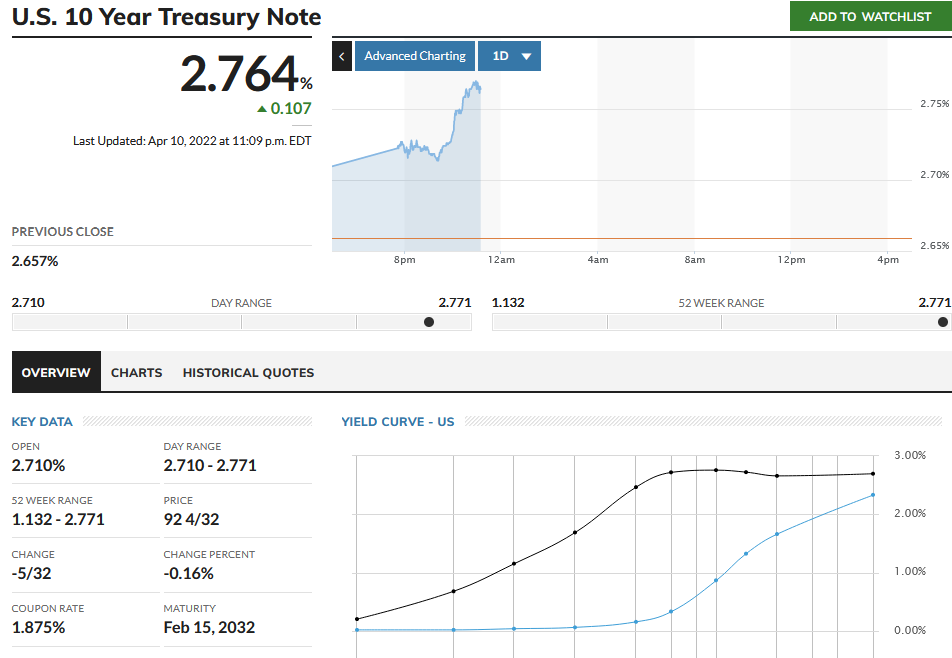
Task: Click the Maturity date Feb 15, 2032
Action: (x=209, y=628)
